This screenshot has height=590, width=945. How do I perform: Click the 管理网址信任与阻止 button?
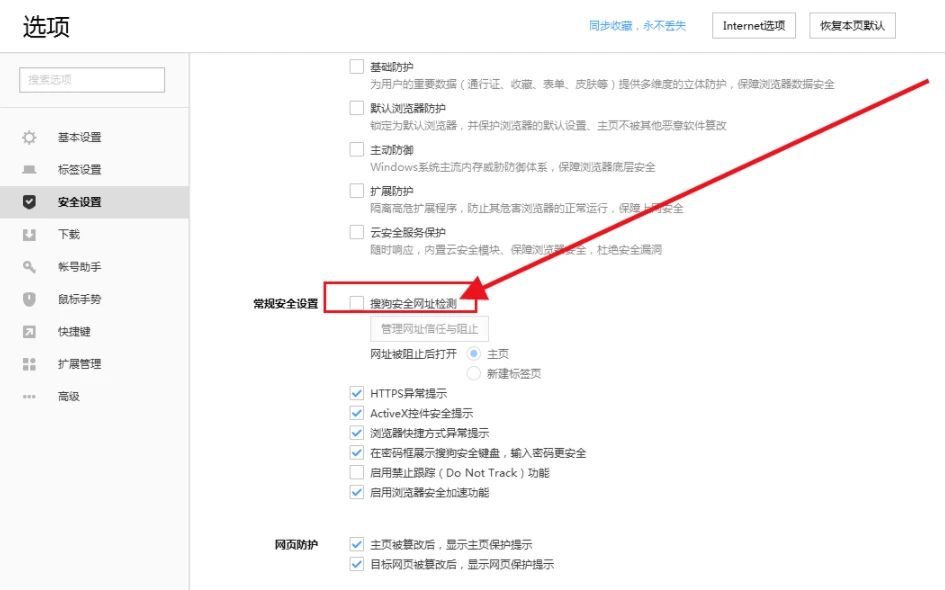point(429,329)
